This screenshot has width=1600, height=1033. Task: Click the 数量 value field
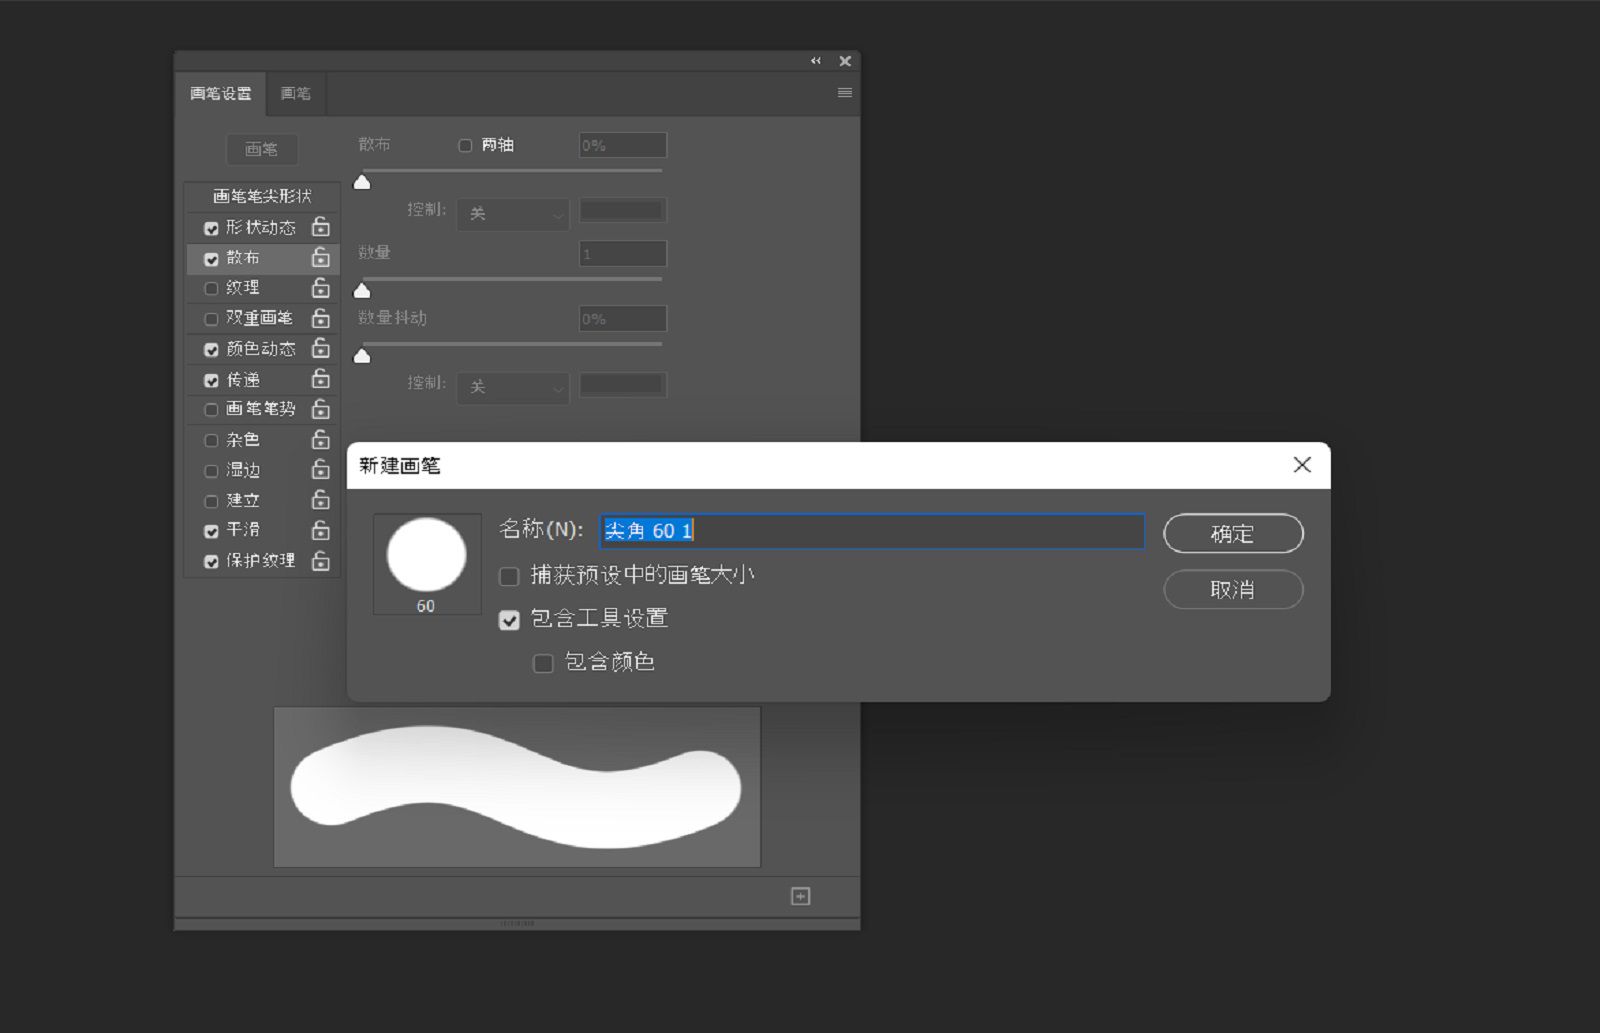[623, 254]
